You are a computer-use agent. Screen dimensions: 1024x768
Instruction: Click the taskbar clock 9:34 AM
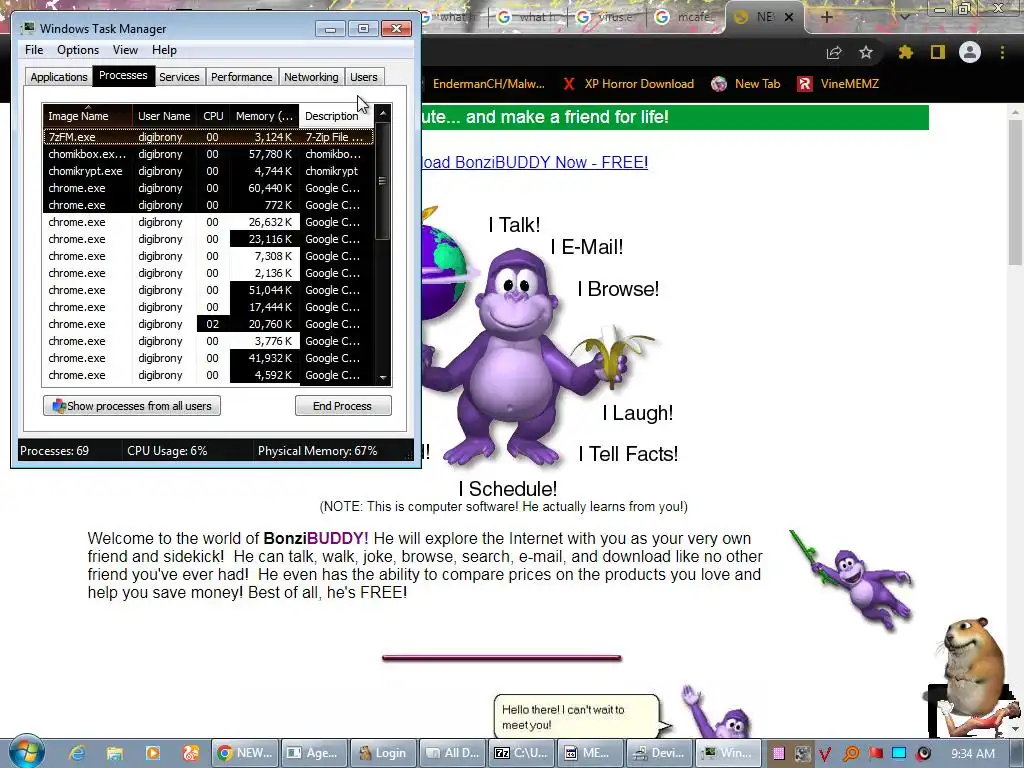[x=973, y=754]
